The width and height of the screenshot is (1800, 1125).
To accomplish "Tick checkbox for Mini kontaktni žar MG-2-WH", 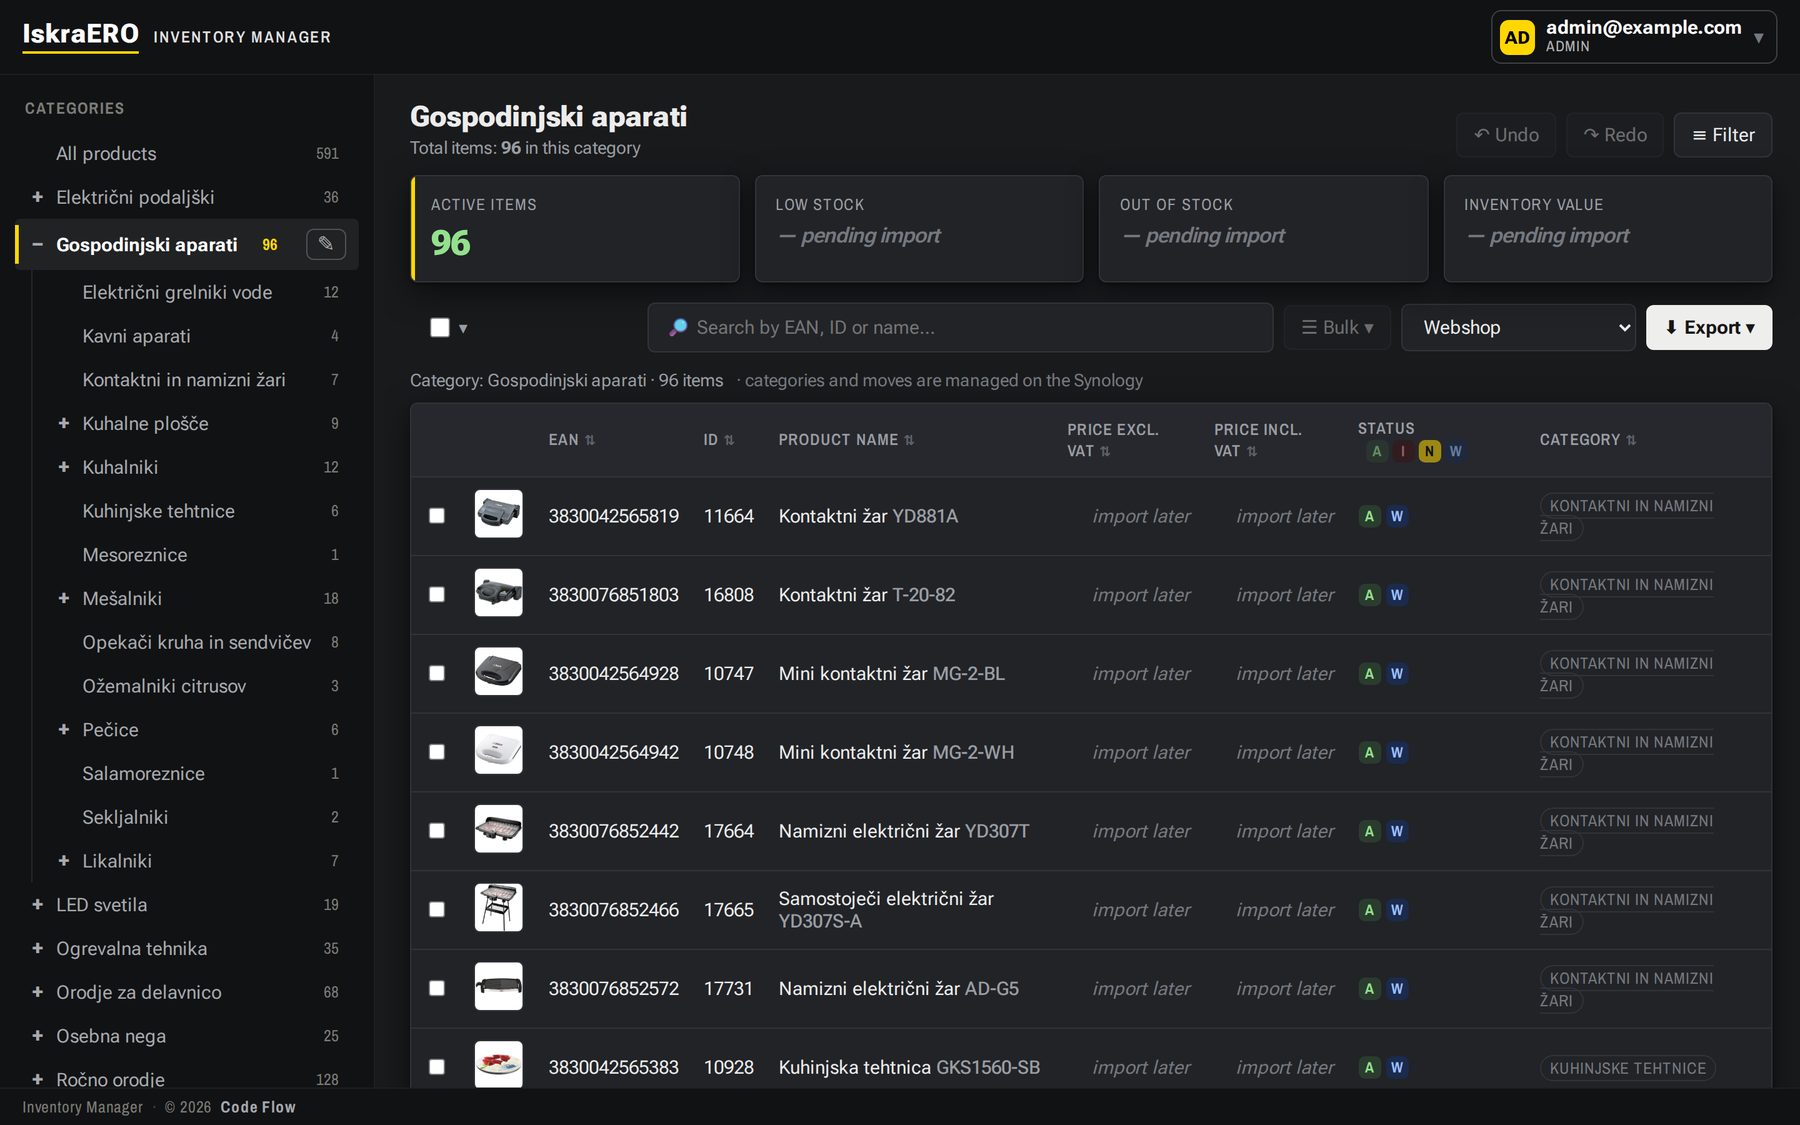I will click(437, 752).
